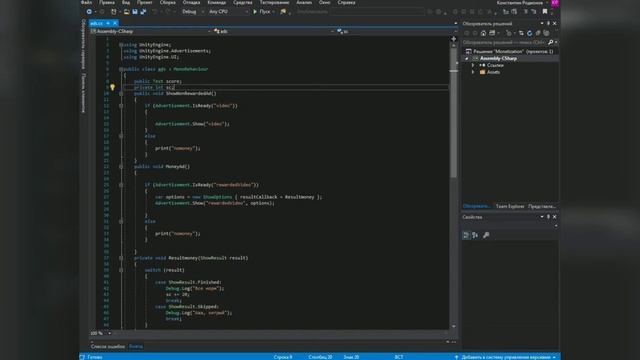
Task: Collapse the MoneyAd method outline
Action: click(121, 167)
